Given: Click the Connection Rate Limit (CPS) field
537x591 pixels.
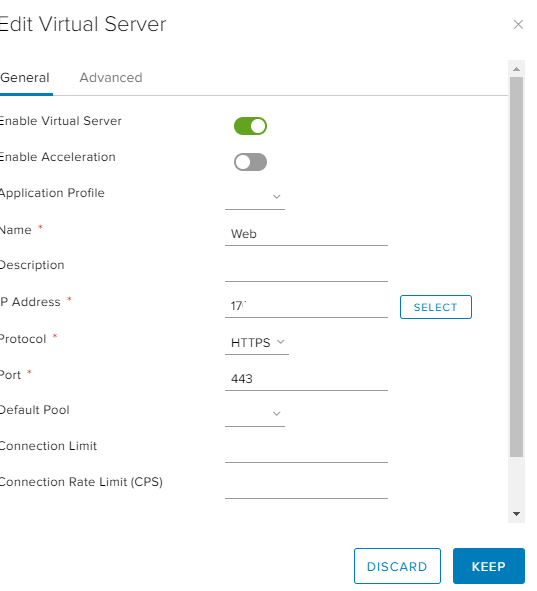Looking at the screenshot, I should coord(306,487).
